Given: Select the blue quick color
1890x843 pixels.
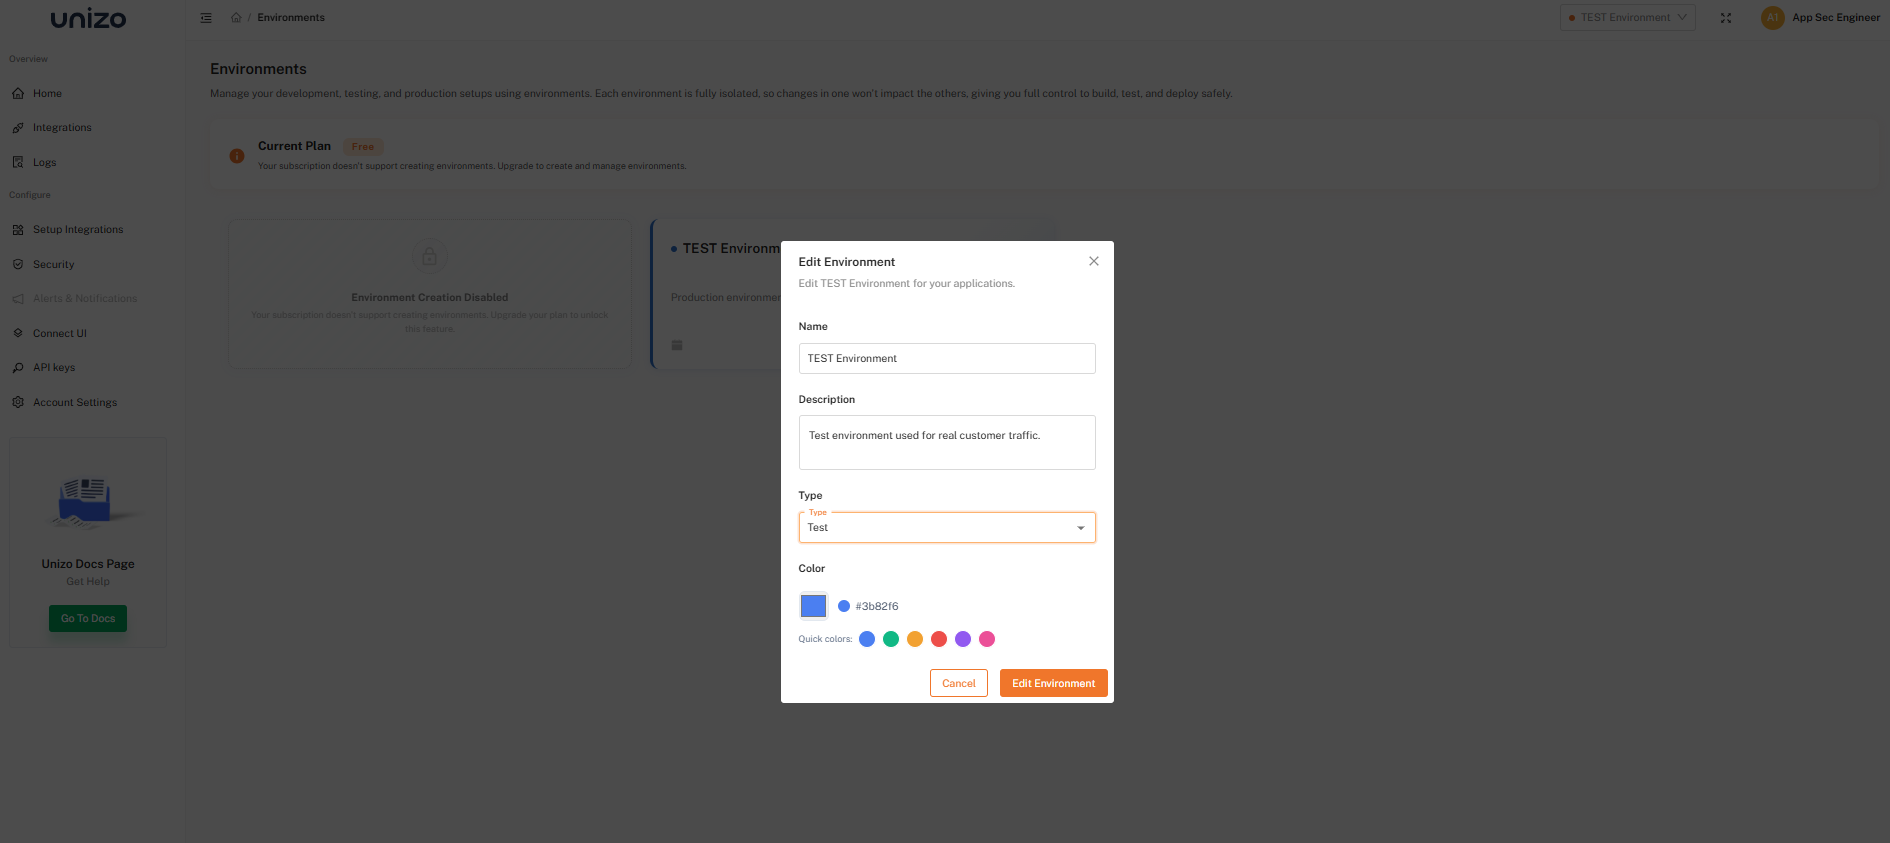Looking at the screenshot, I should coord(867,639).
